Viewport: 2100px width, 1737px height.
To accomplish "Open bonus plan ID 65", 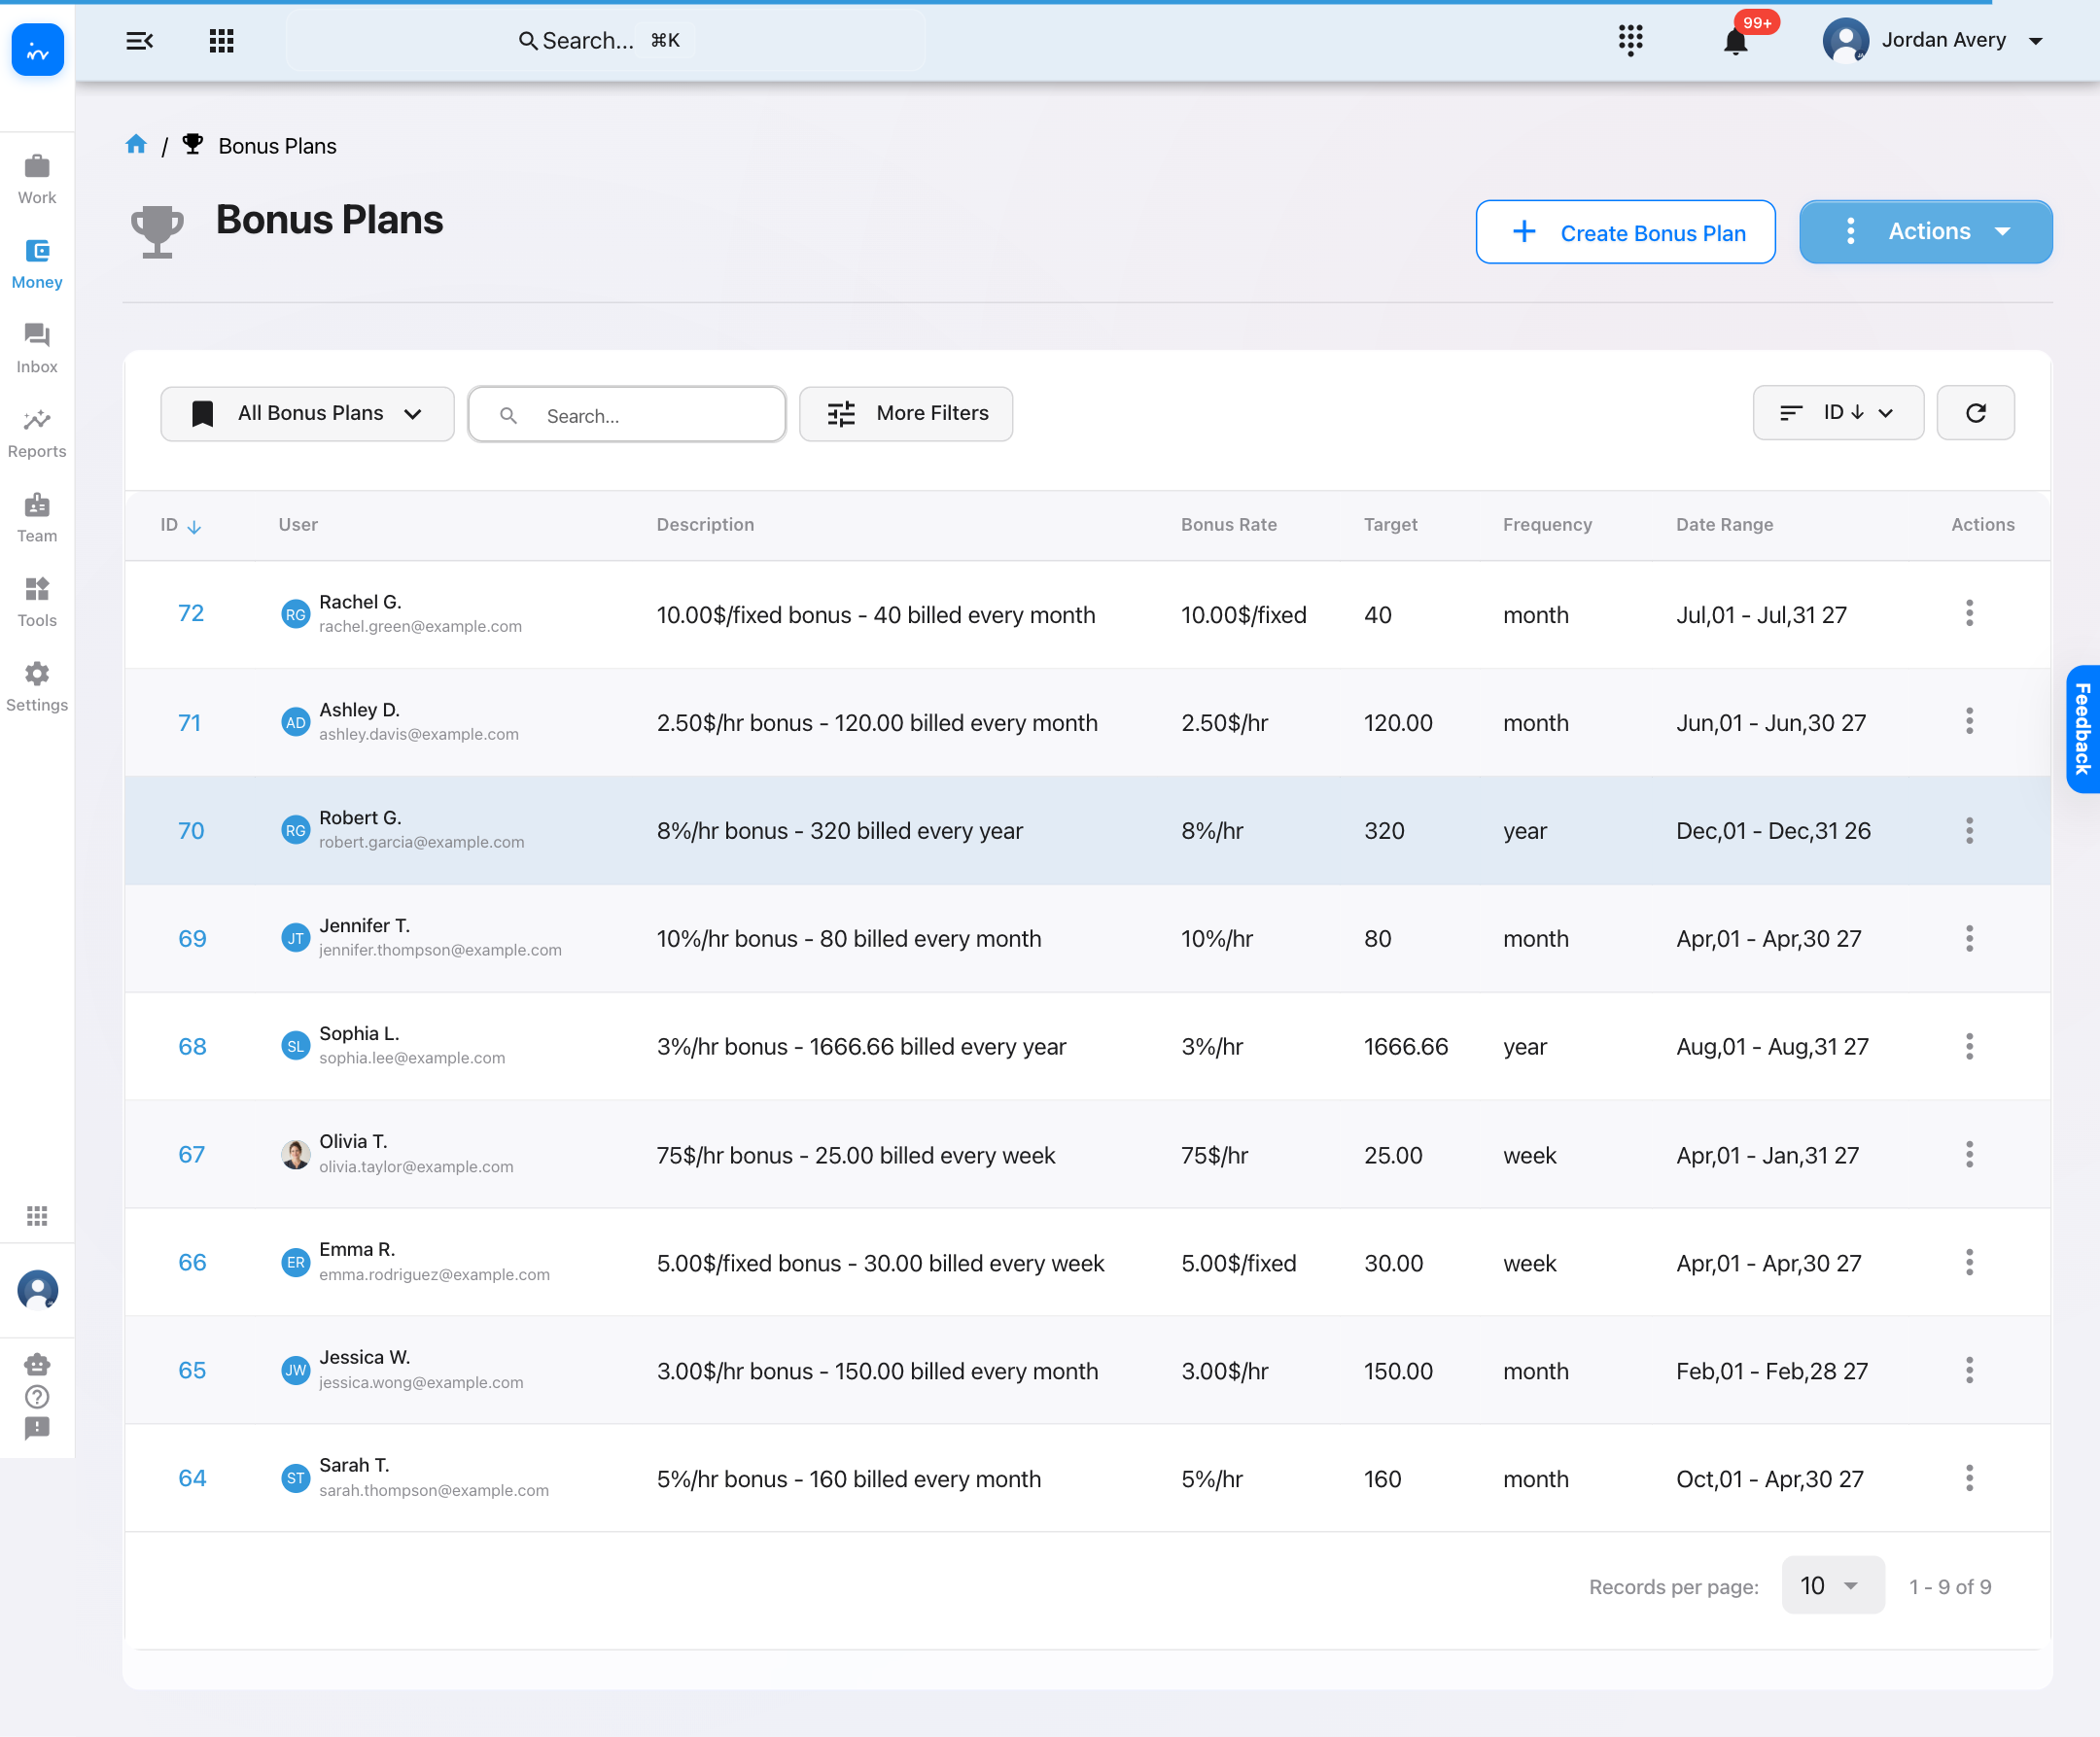I will (x=192, y=1370).
